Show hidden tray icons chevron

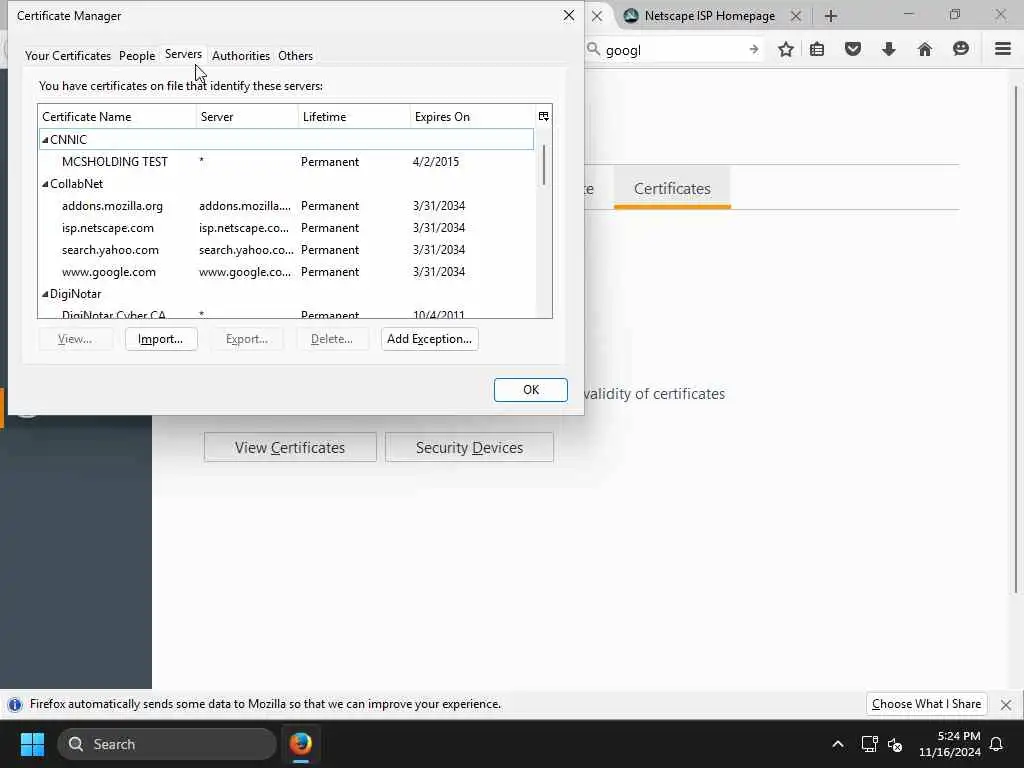coord(838,744)
